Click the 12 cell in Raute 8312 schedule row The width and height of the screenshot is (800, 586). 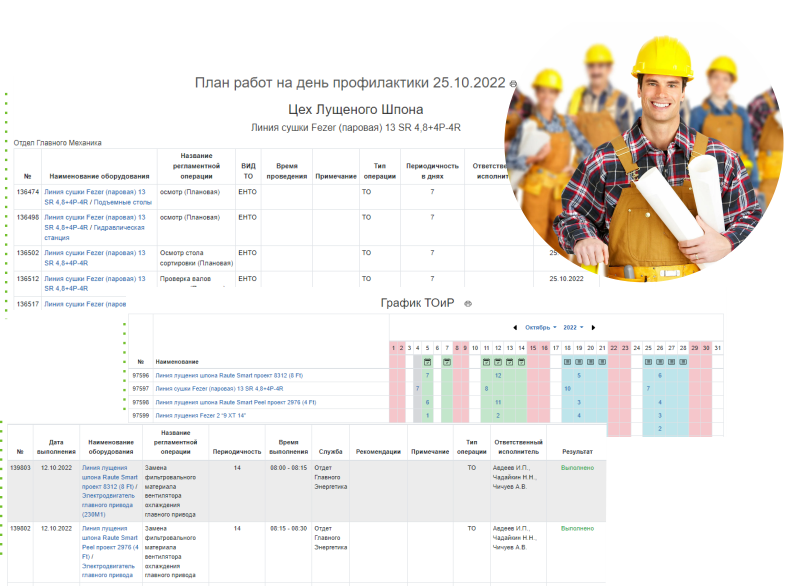click(497, 375)
